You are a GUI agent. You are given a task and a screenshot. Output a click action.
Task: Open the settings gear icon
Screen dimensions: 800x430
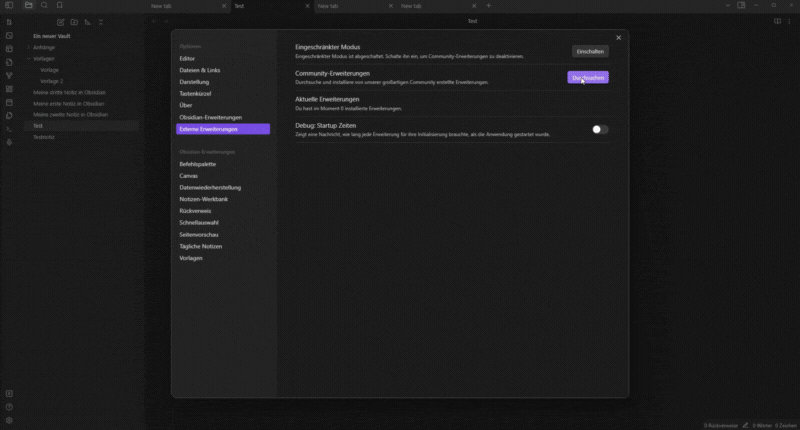9,420
